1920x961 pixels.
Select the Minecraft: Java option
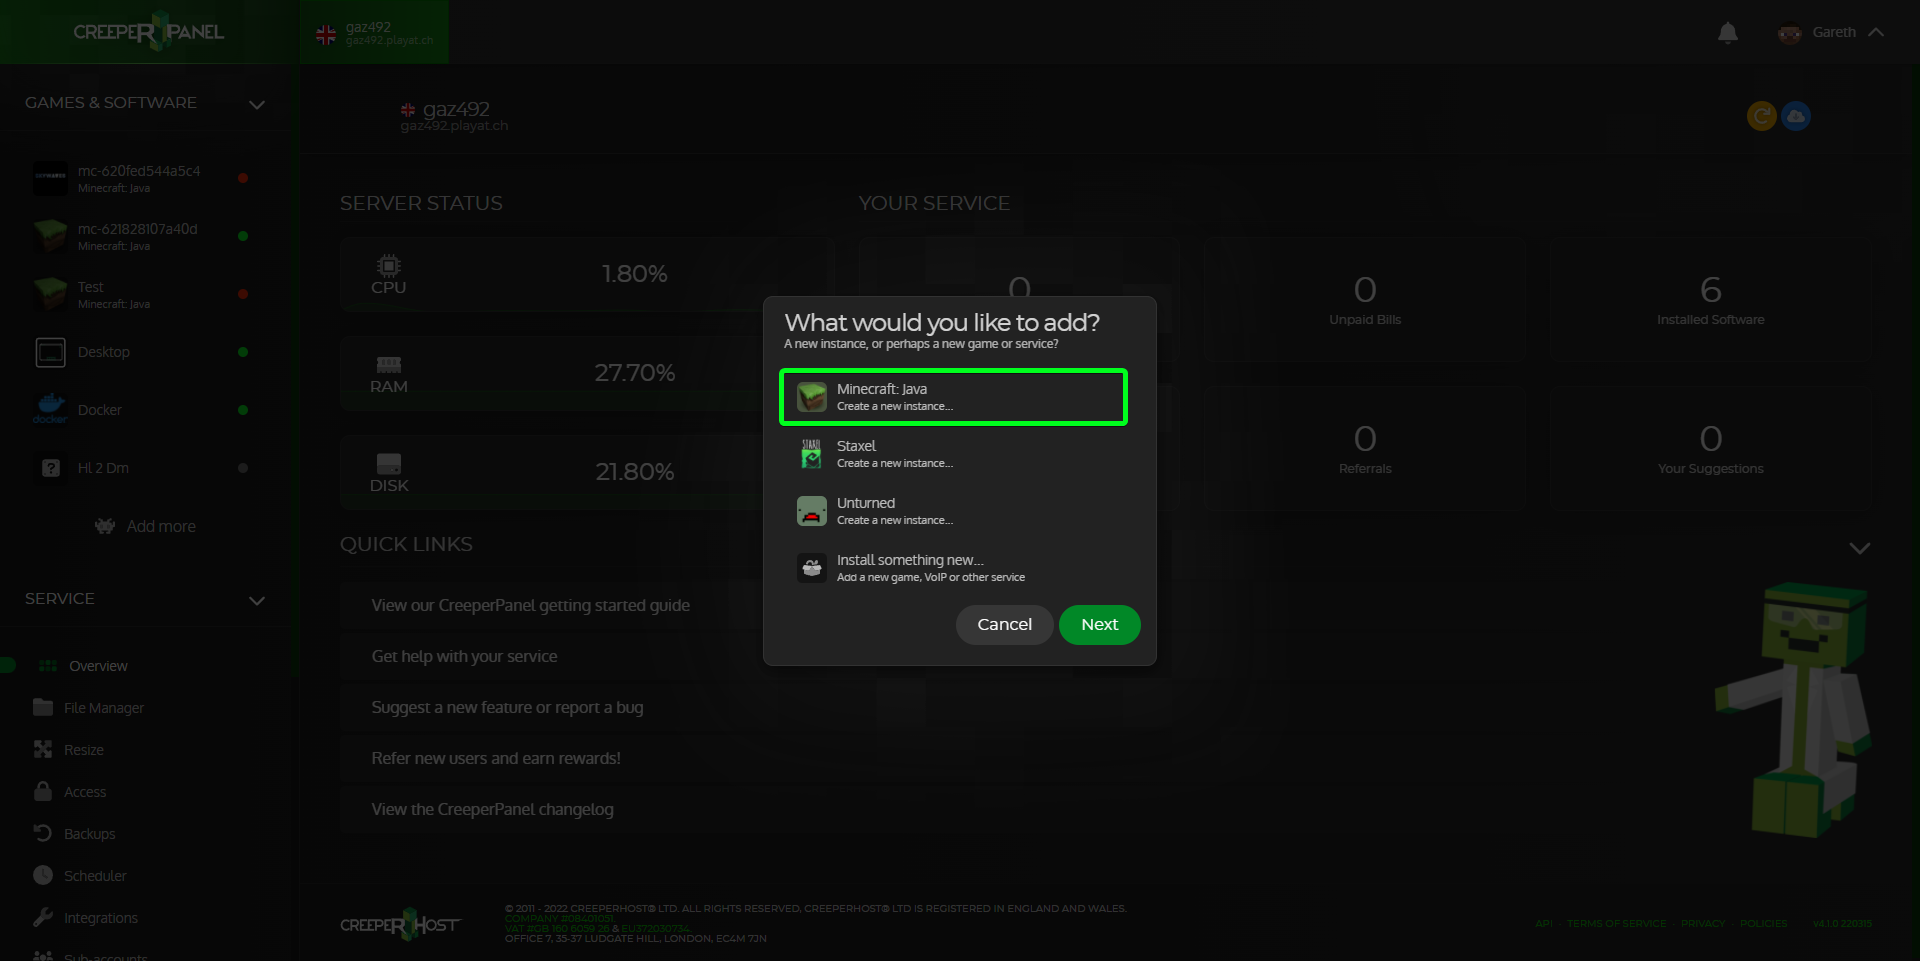tap(954, 397)
